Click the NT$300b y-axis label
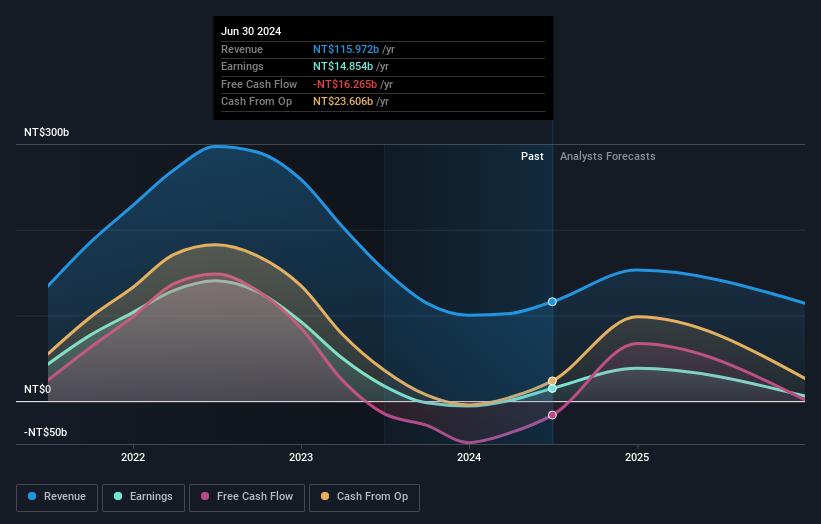The height and width of the screenshot is (524, 821). coord(47,132)
